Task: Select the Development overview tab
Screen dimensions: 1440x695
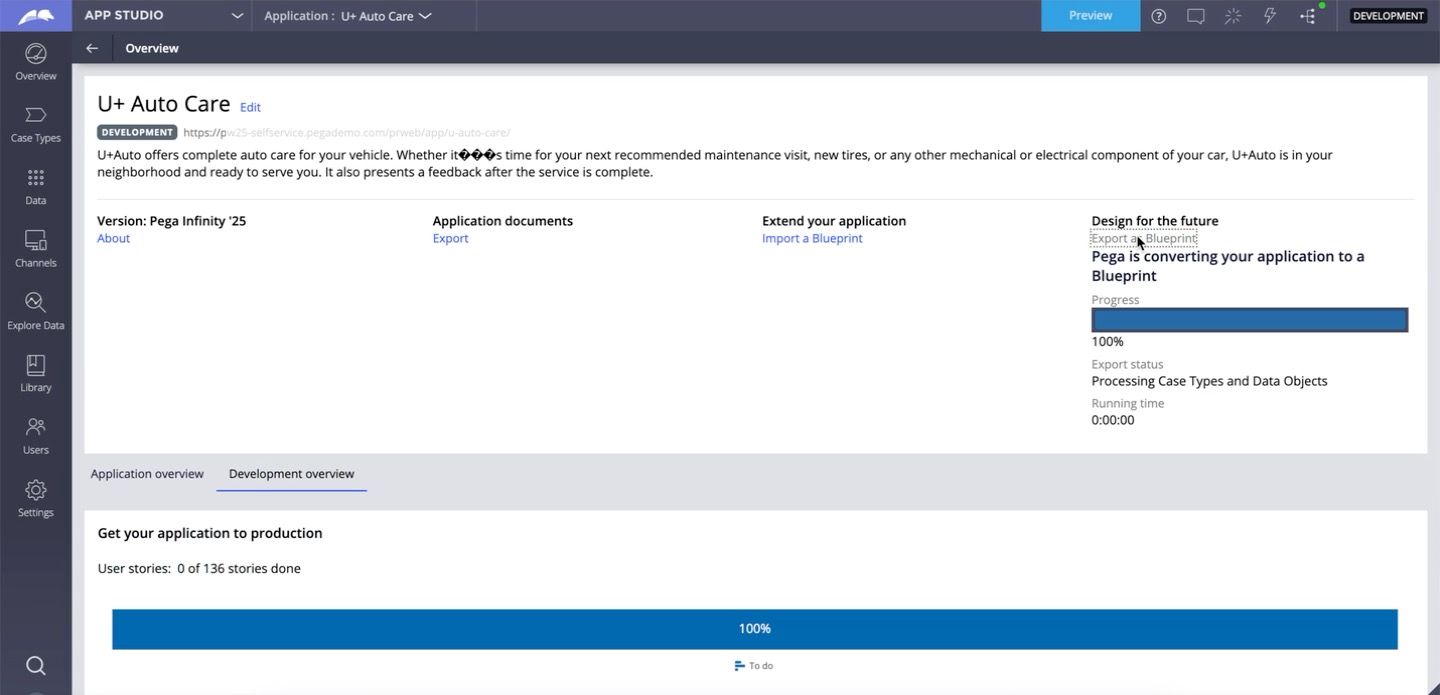Action: 291,474
